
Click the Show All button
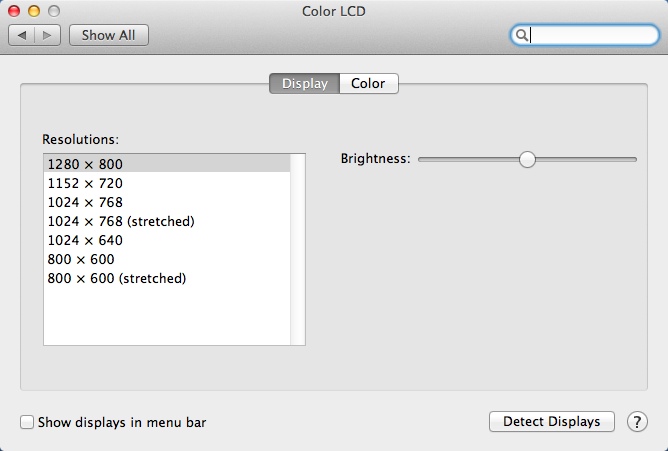[x=109, y=35]
